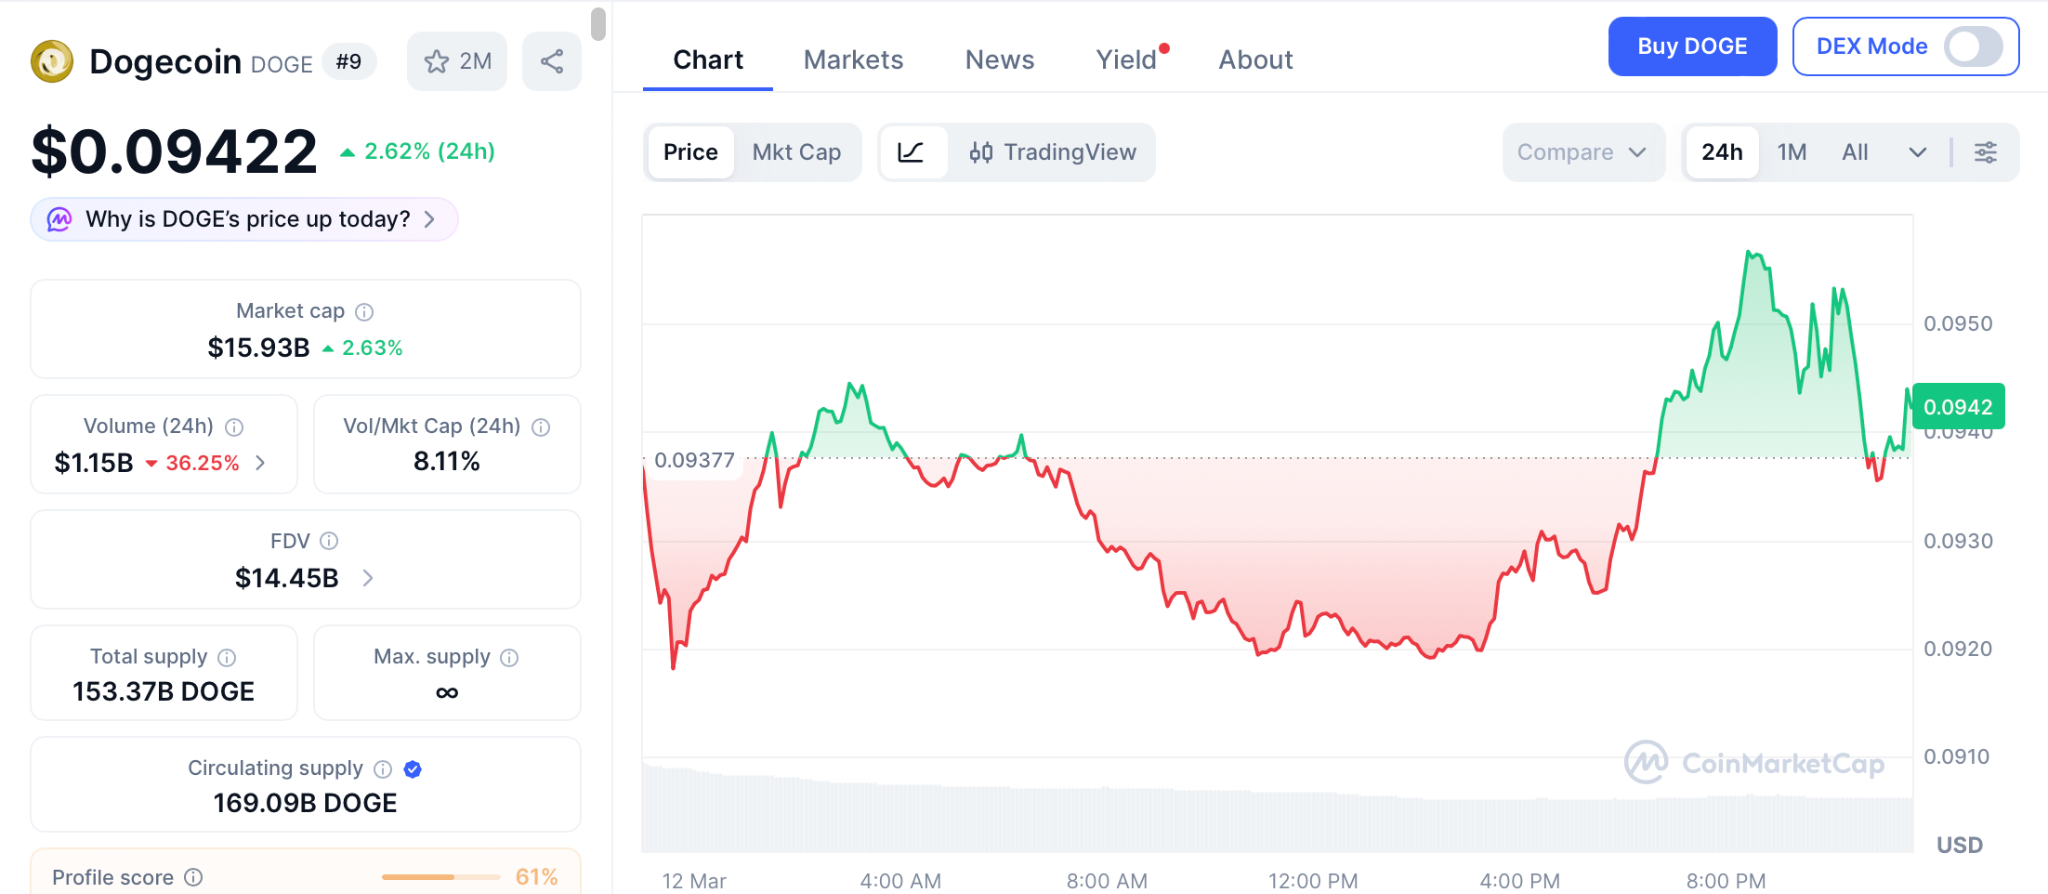This screenshot has height=894, width=2048.
Task: Click the FDV info icon
Action: point(329,541)
